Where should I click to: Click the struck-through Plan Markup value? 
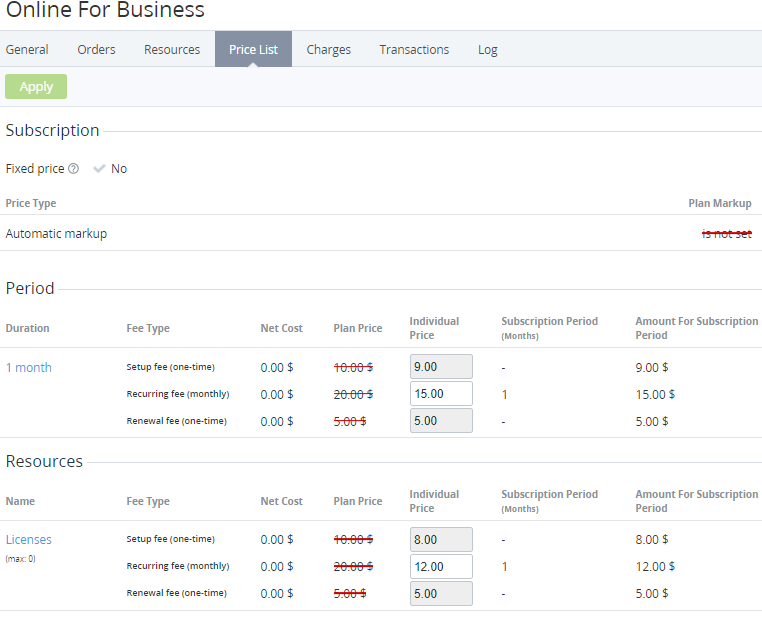726,233
